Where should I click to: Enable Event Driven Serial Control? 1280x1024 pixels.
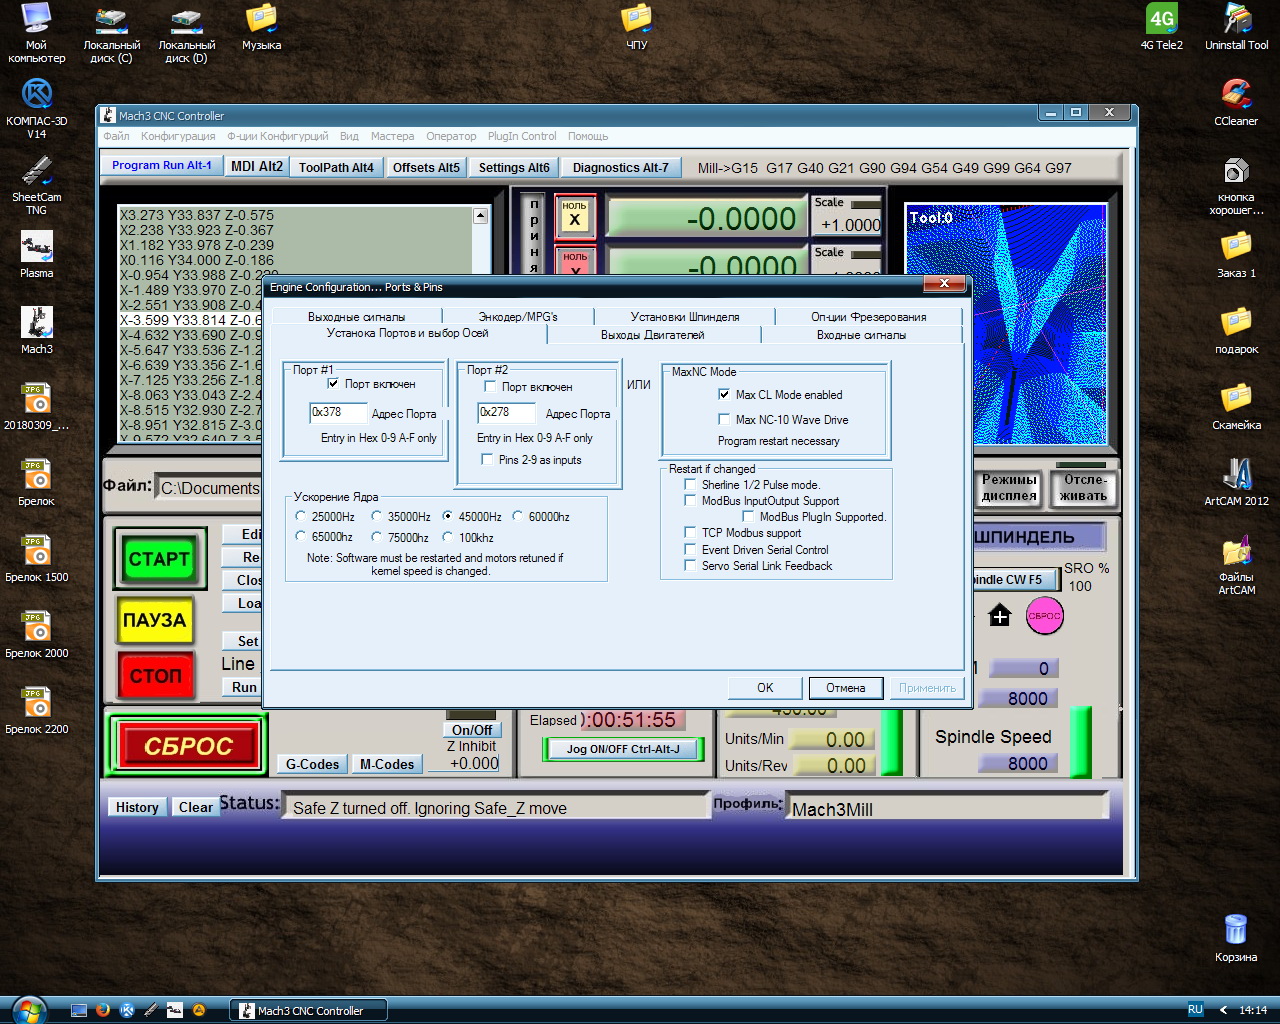690,549
